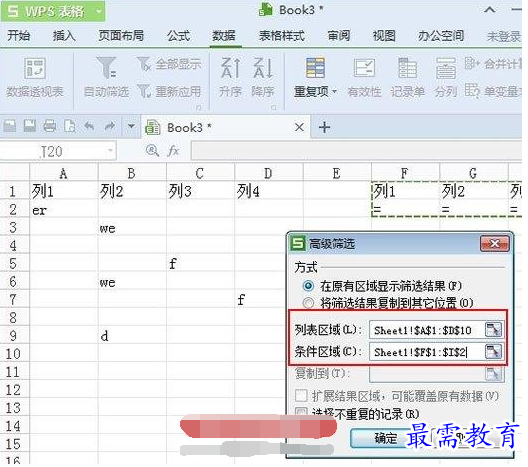Screen dimensions: 528x467
Task: Redo the last action
Action: [109, 127]
